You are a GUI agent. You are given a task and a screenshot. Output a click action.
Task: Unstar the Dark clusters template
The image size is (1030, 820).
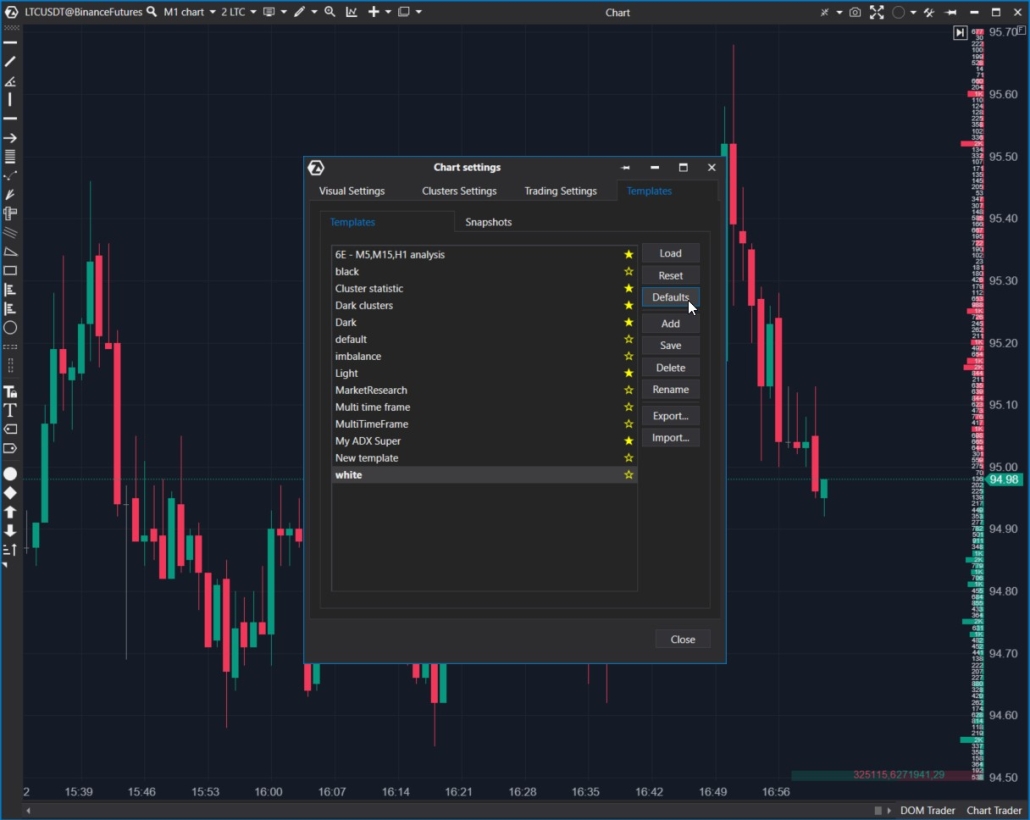pyautogui.click(x=629, y=305)
